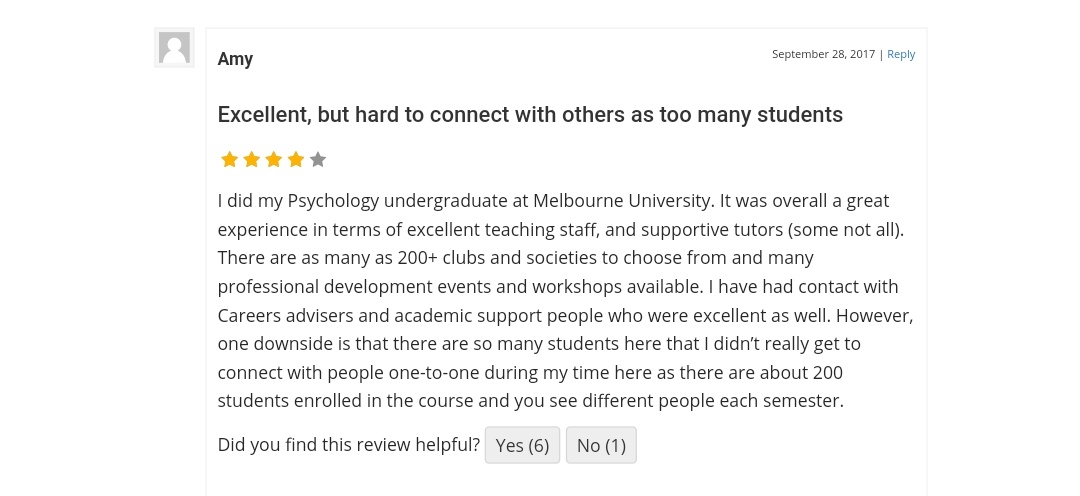Click the review title starting with Excellent
Screen dimensions: 1080x496
pyautogui.click(x=530, y=114)
